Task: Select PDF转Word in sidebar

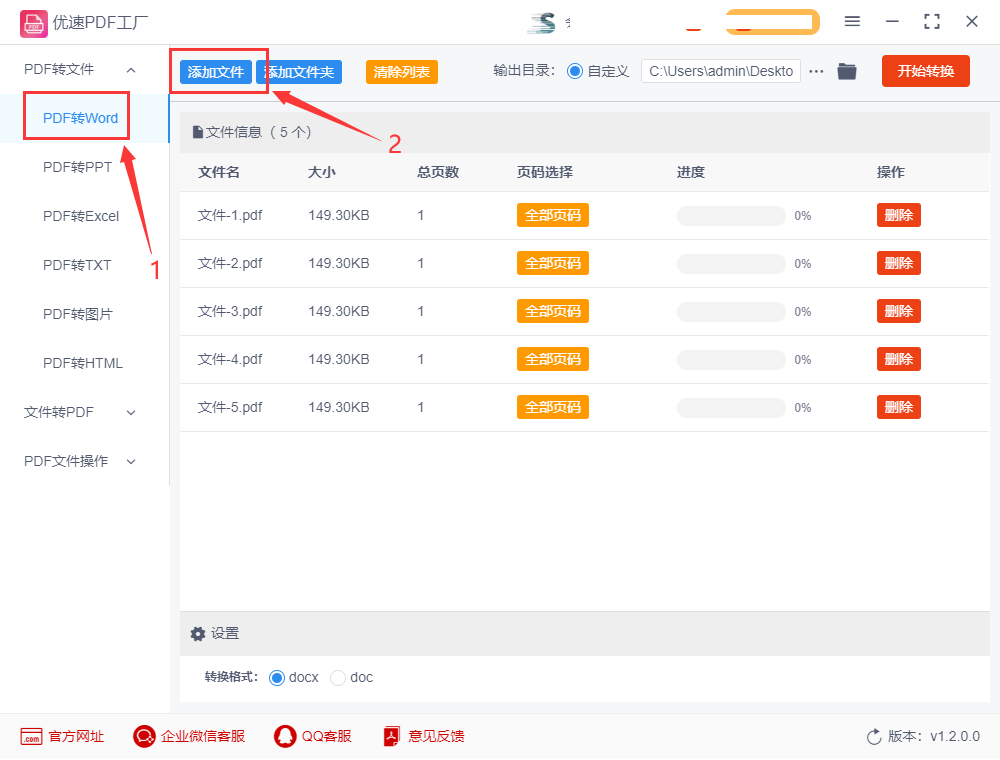Action: (80, 118)
